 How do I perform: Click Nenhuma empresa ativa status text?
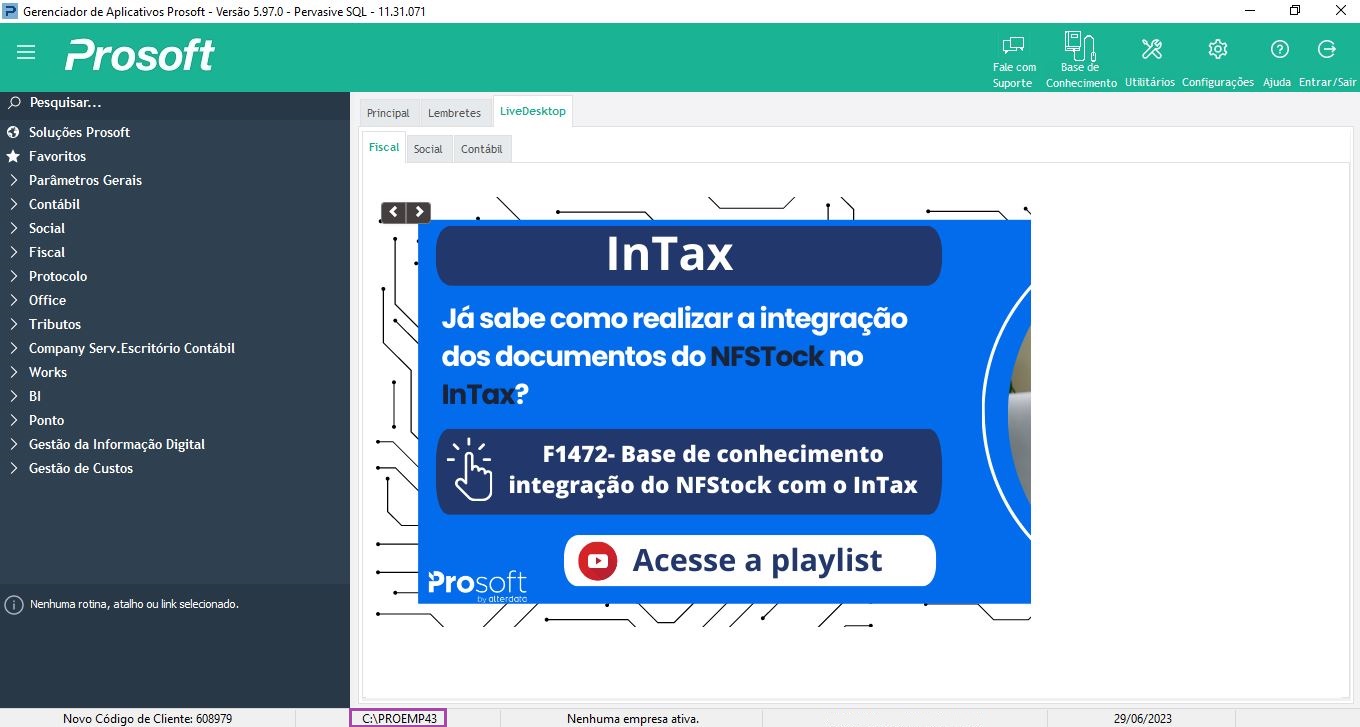click(633, 718)
